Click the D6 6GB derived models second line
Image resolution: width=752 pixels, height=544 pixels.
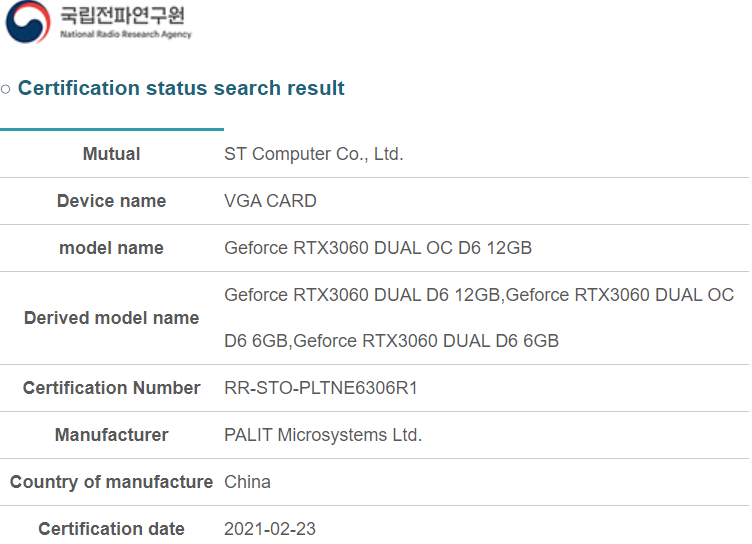coord(391,341)
